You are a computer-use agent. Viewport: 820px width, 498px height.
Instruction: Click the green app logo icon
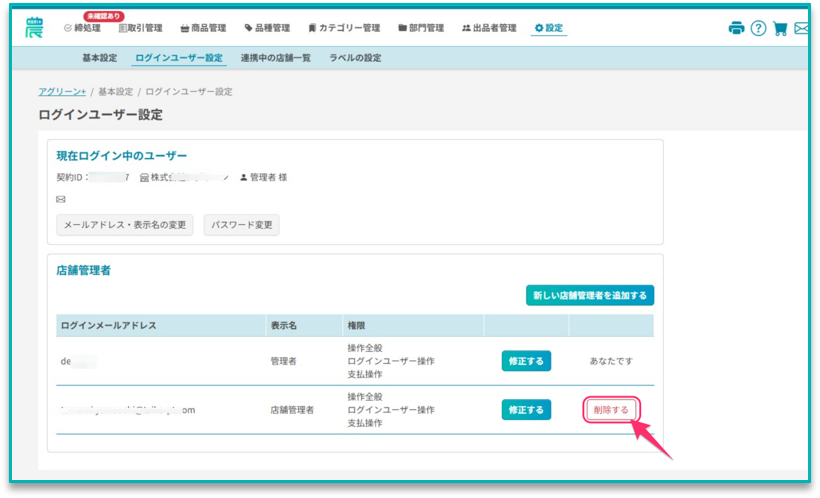pyautogui.click(x=35, y=27)
